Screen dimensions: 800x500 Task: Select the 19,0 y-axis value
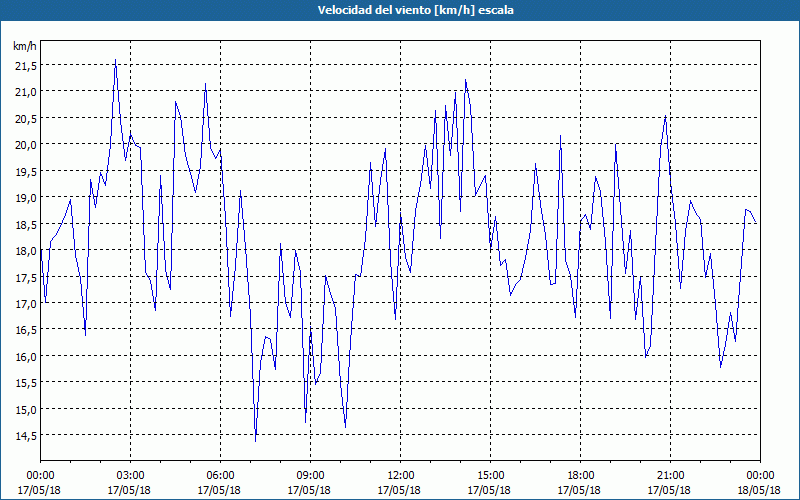tap(26, 198)
